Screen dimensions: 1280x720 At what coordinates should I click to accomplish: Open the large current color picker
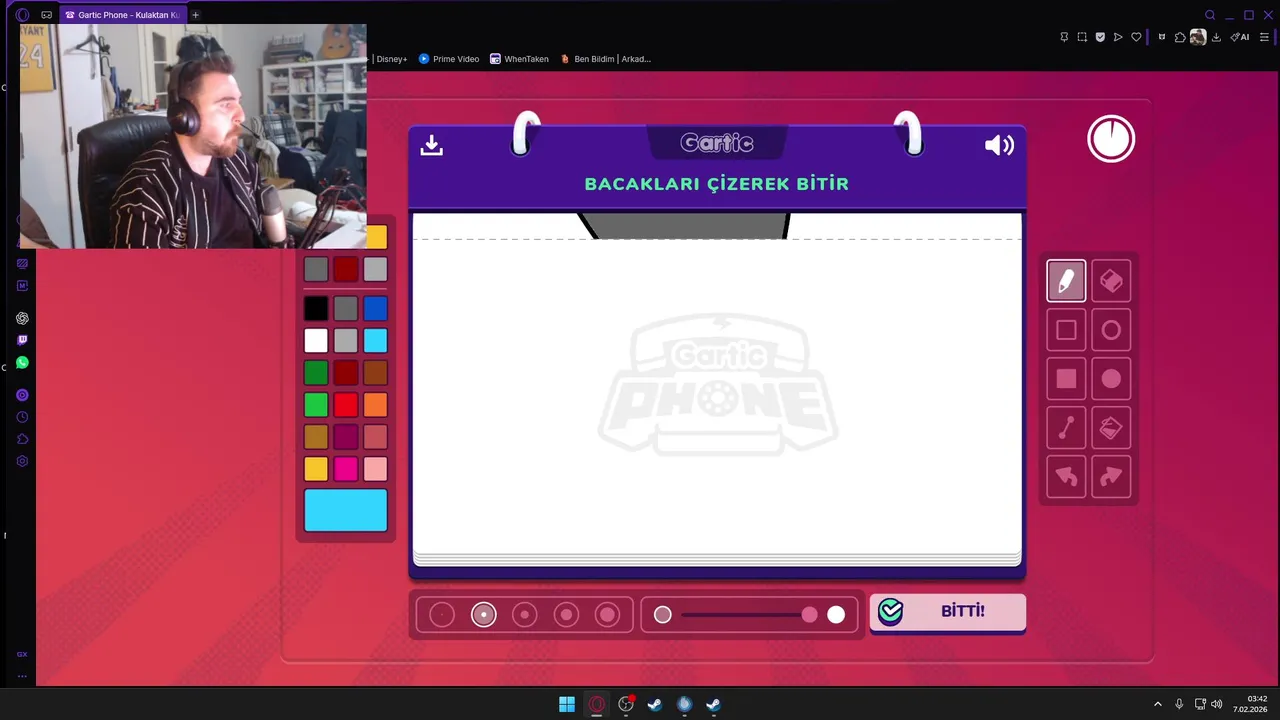(346, 510)
